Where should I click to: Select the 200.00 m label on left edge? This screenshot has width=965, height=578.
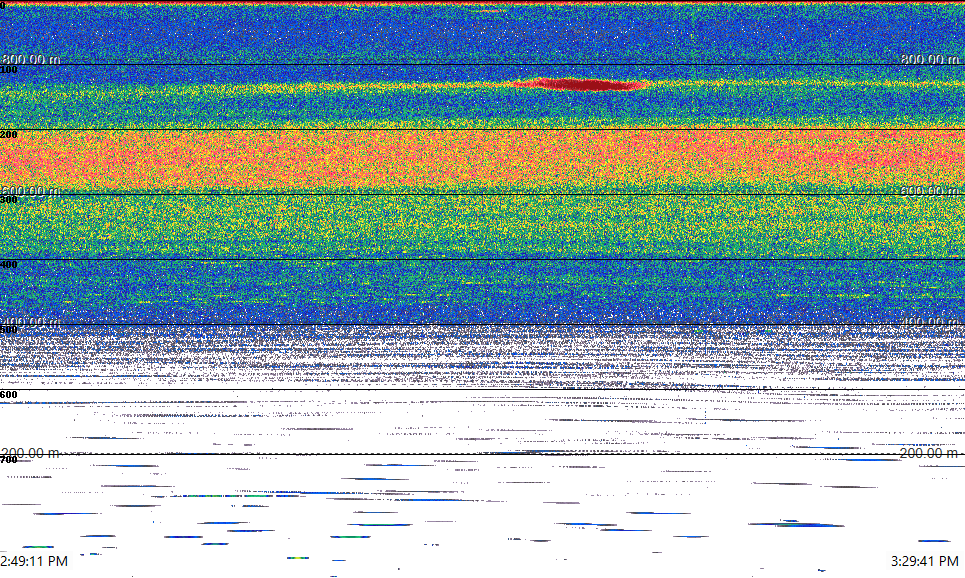pyautogui.click(x=31, y=453)
